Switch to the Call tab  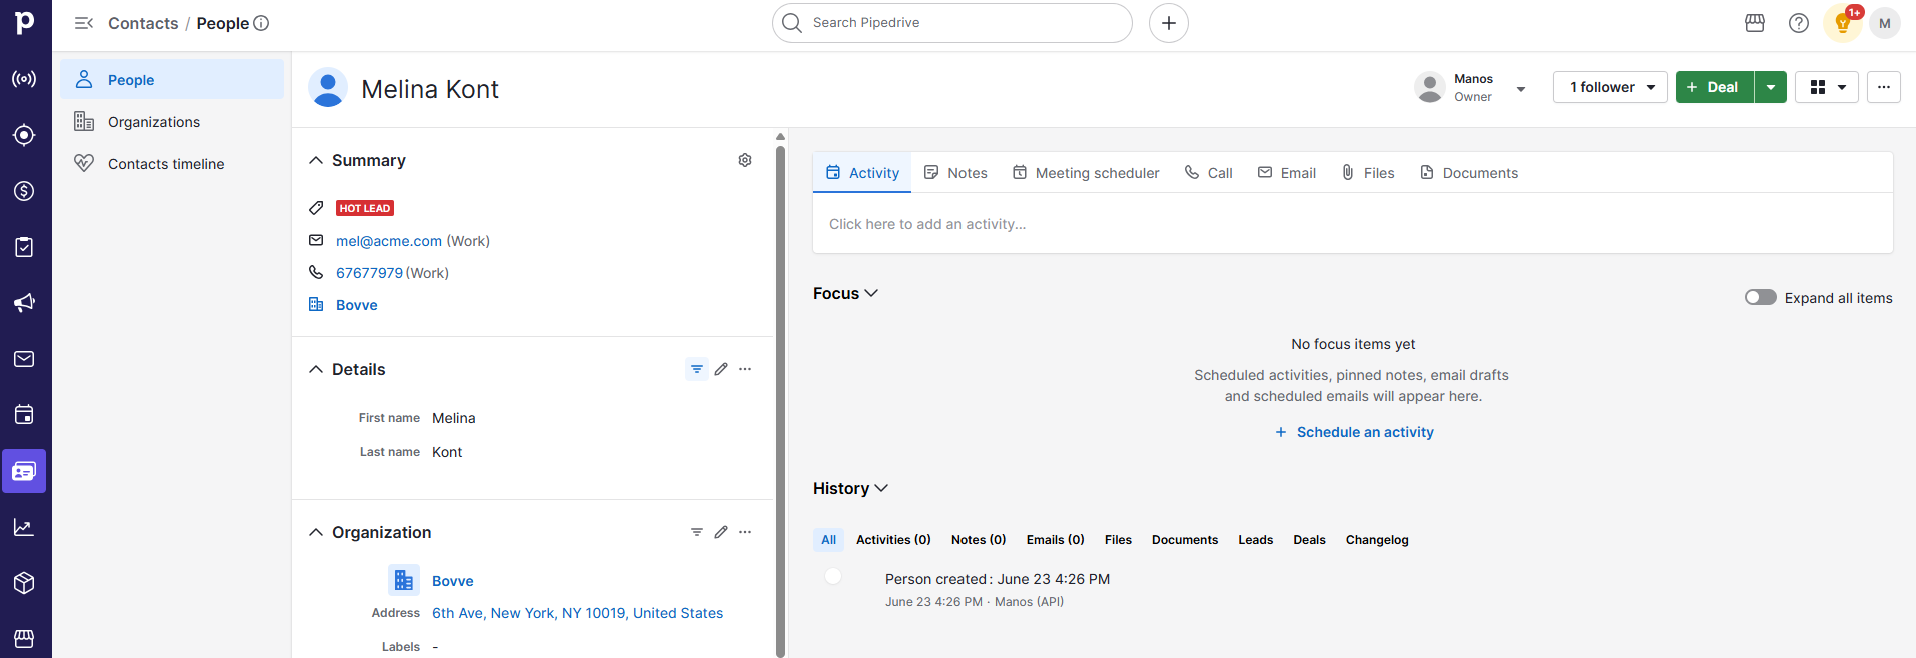(1208, 173)
